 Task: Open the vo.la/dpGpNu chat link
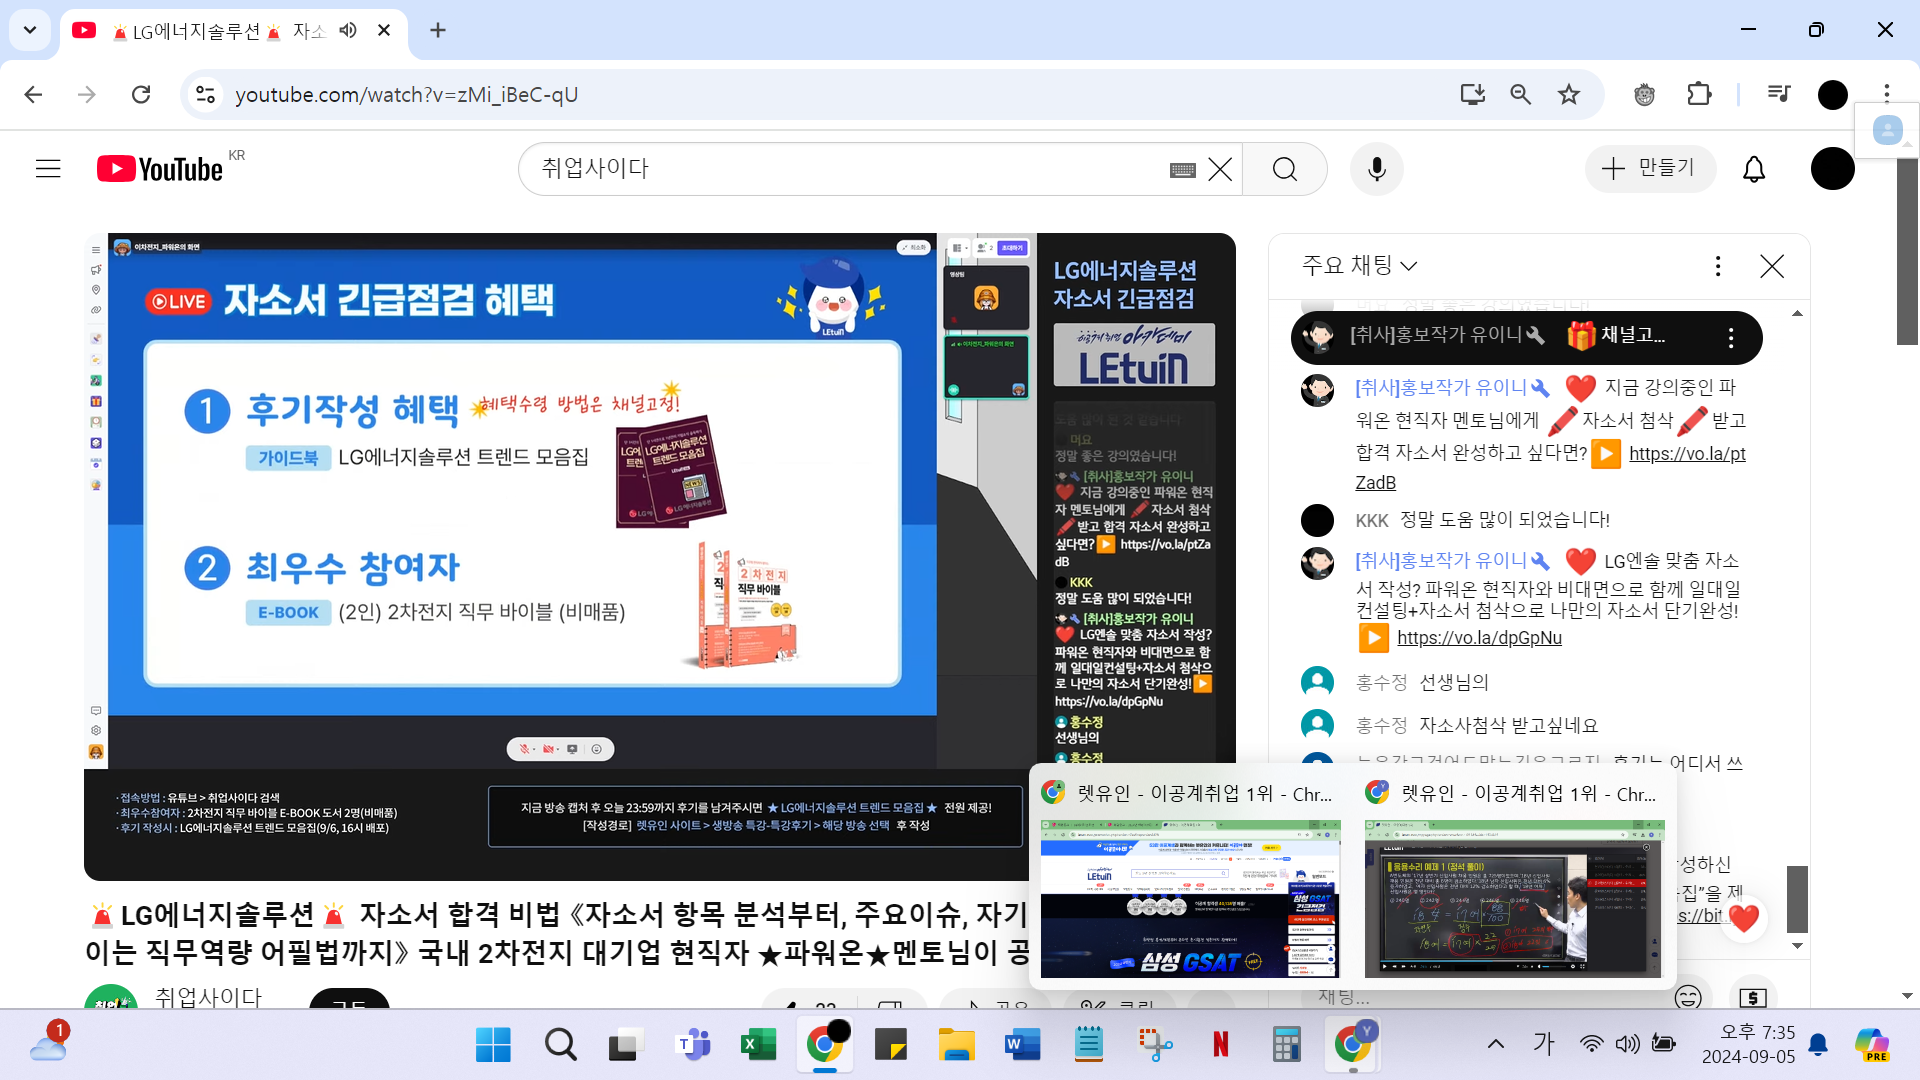tap(1479, 638)
